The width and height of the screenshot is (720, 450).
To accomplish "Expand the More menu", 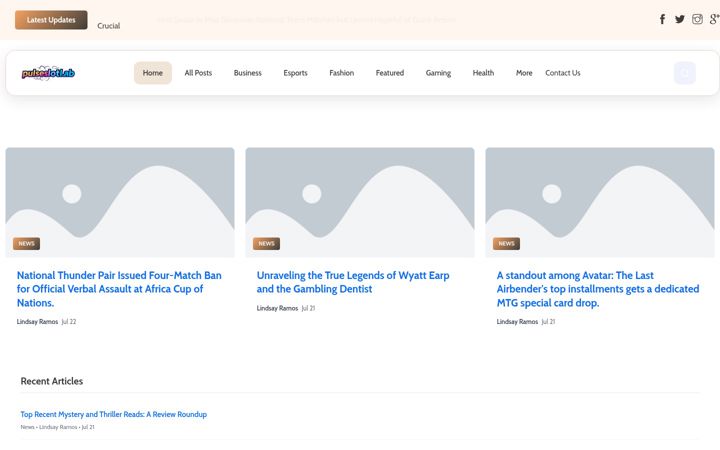I will (524, 73).
